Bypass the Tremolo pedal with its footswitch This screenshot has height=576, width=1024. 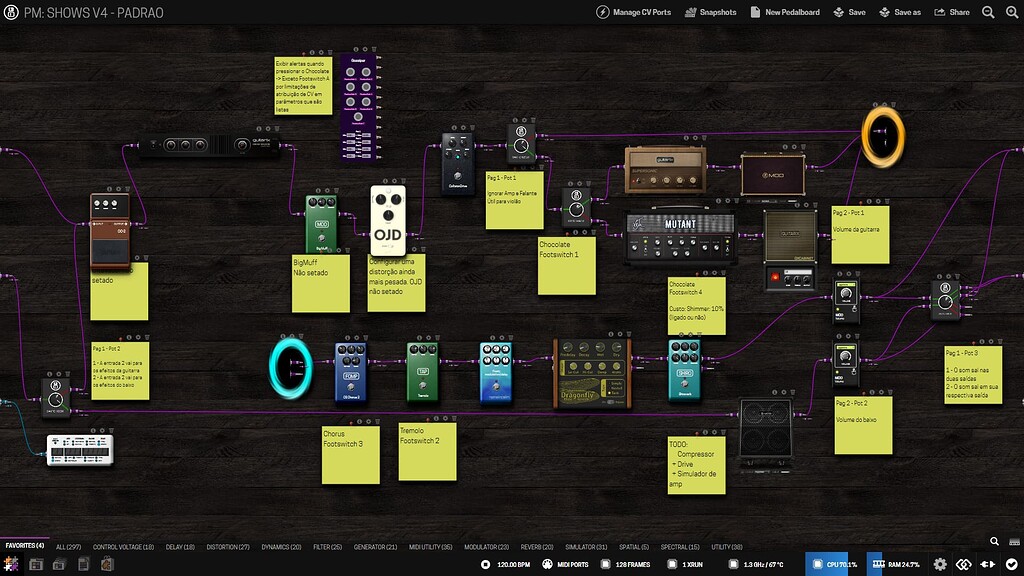pos(422,386)
